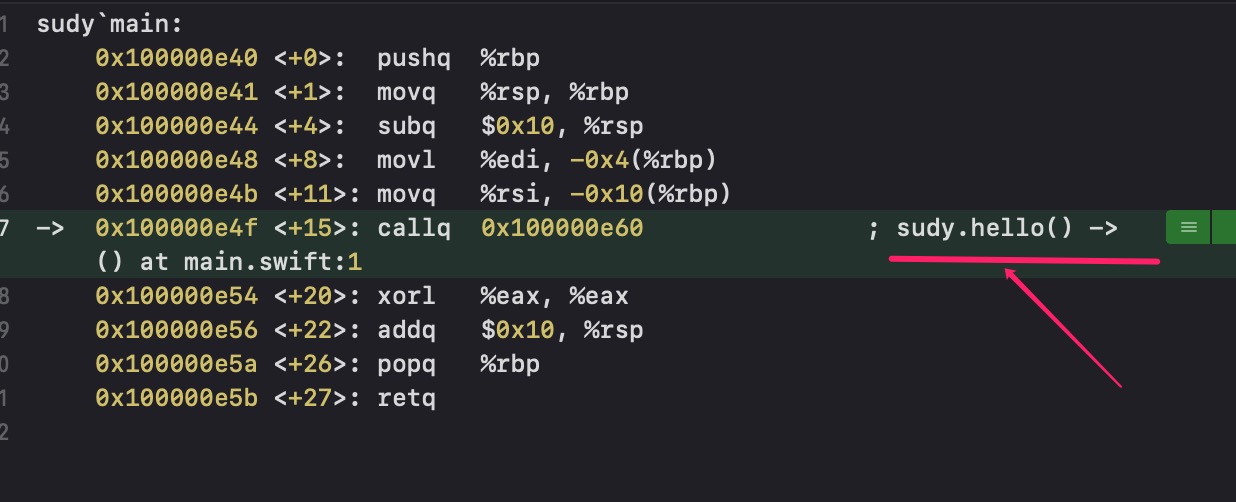Click callq target address 0x100000e60

pyautogui.click(x=562, y=228)
